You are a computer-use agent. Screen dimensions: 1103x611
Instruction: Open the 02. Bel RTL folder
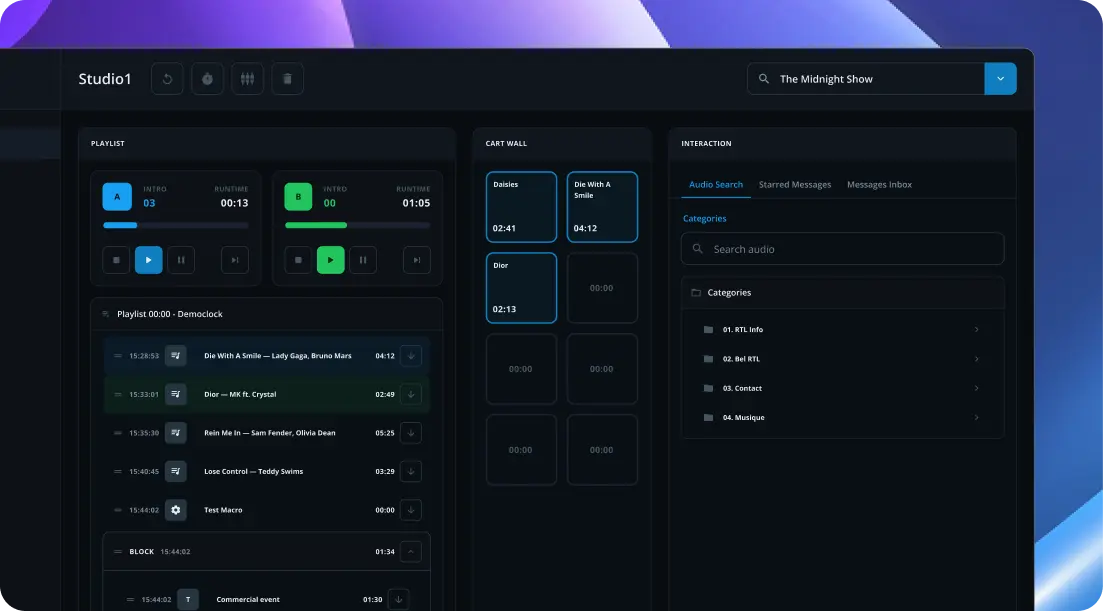843,359
